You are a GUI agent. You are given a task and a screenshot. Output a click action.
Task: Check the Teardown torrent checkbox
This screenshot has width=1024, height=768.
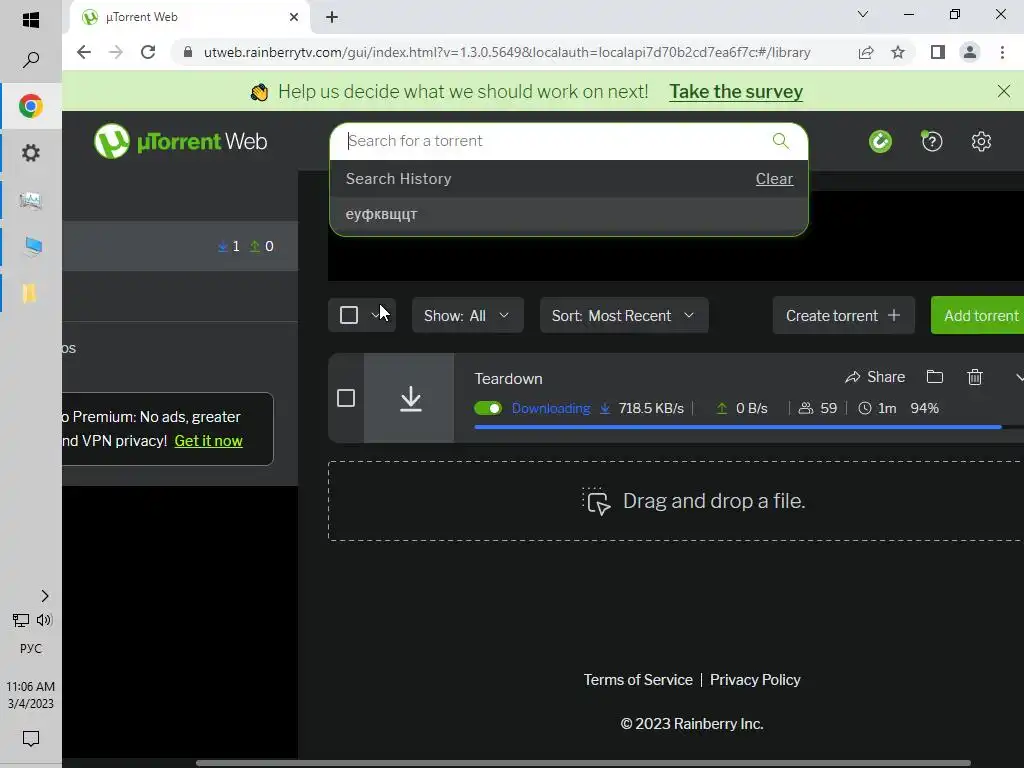point(346,398)
